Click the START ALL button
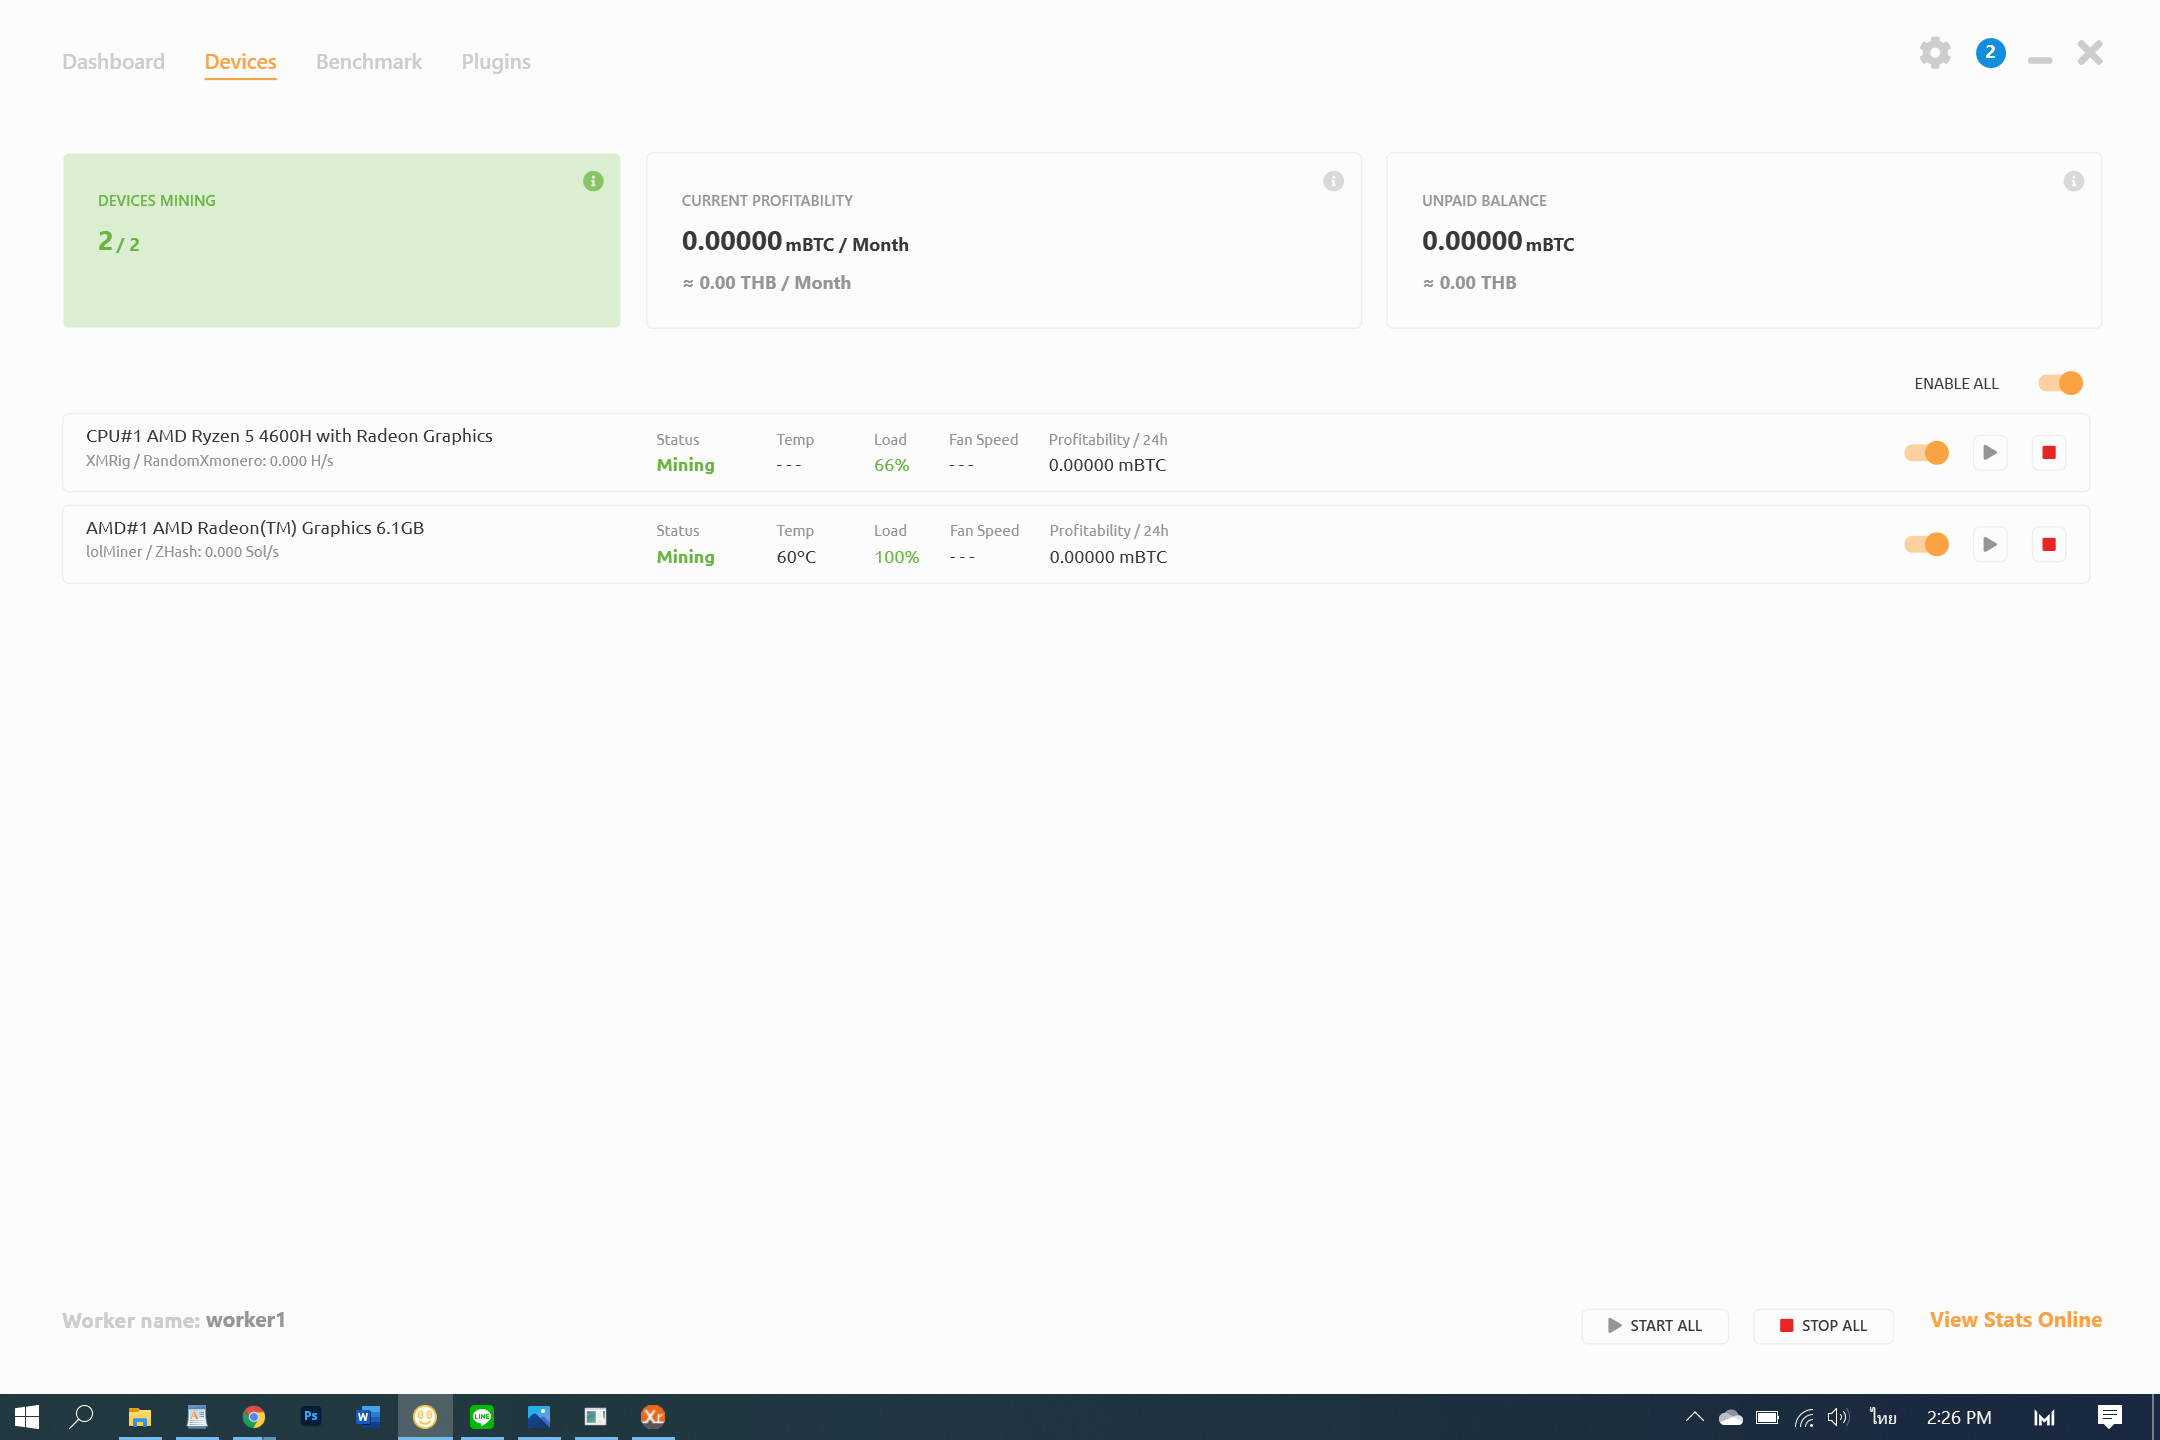The height and width of the screenshot is (1440, 2160). [x=1655, y=1326]
